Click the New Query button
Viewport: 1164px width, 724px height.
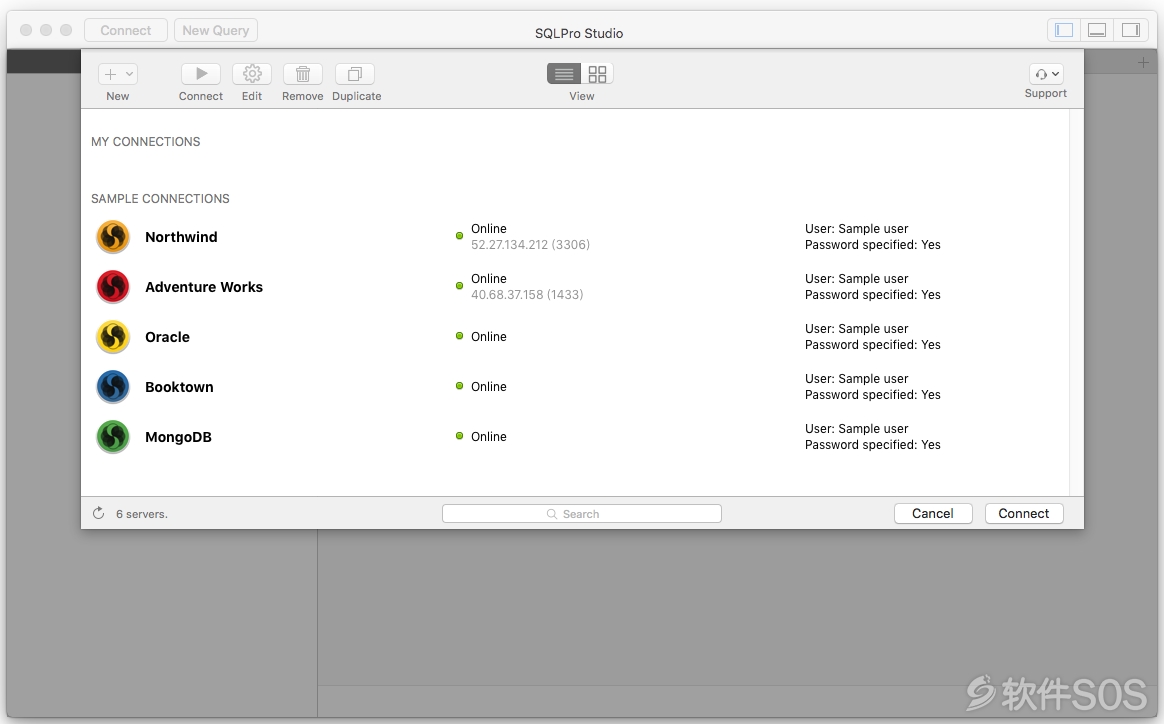coord(216,30)
